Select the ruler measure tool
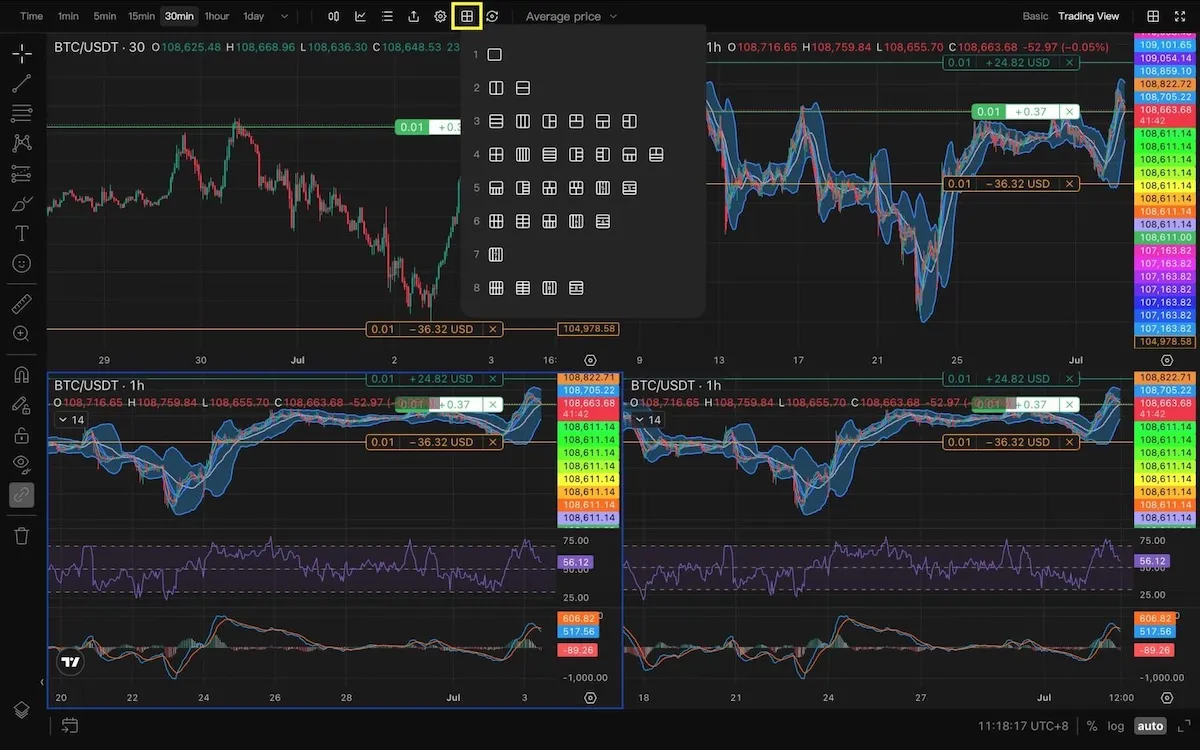The height and width of the screenshot is (750, 1200). pos(22,303)
